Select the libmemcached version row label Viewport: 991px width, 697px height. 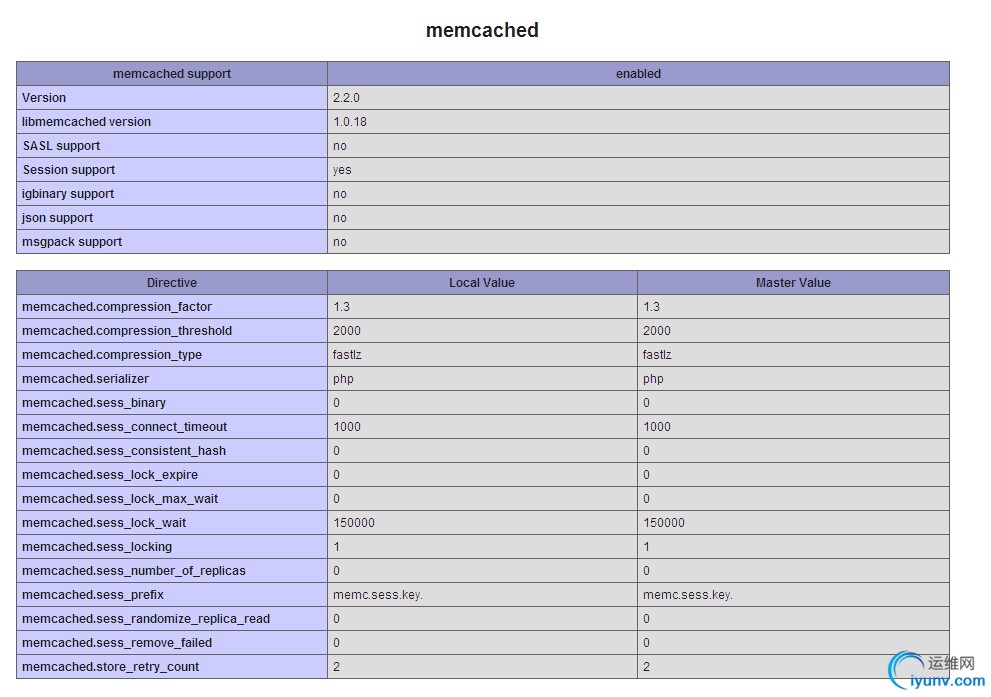pos(87,122)
